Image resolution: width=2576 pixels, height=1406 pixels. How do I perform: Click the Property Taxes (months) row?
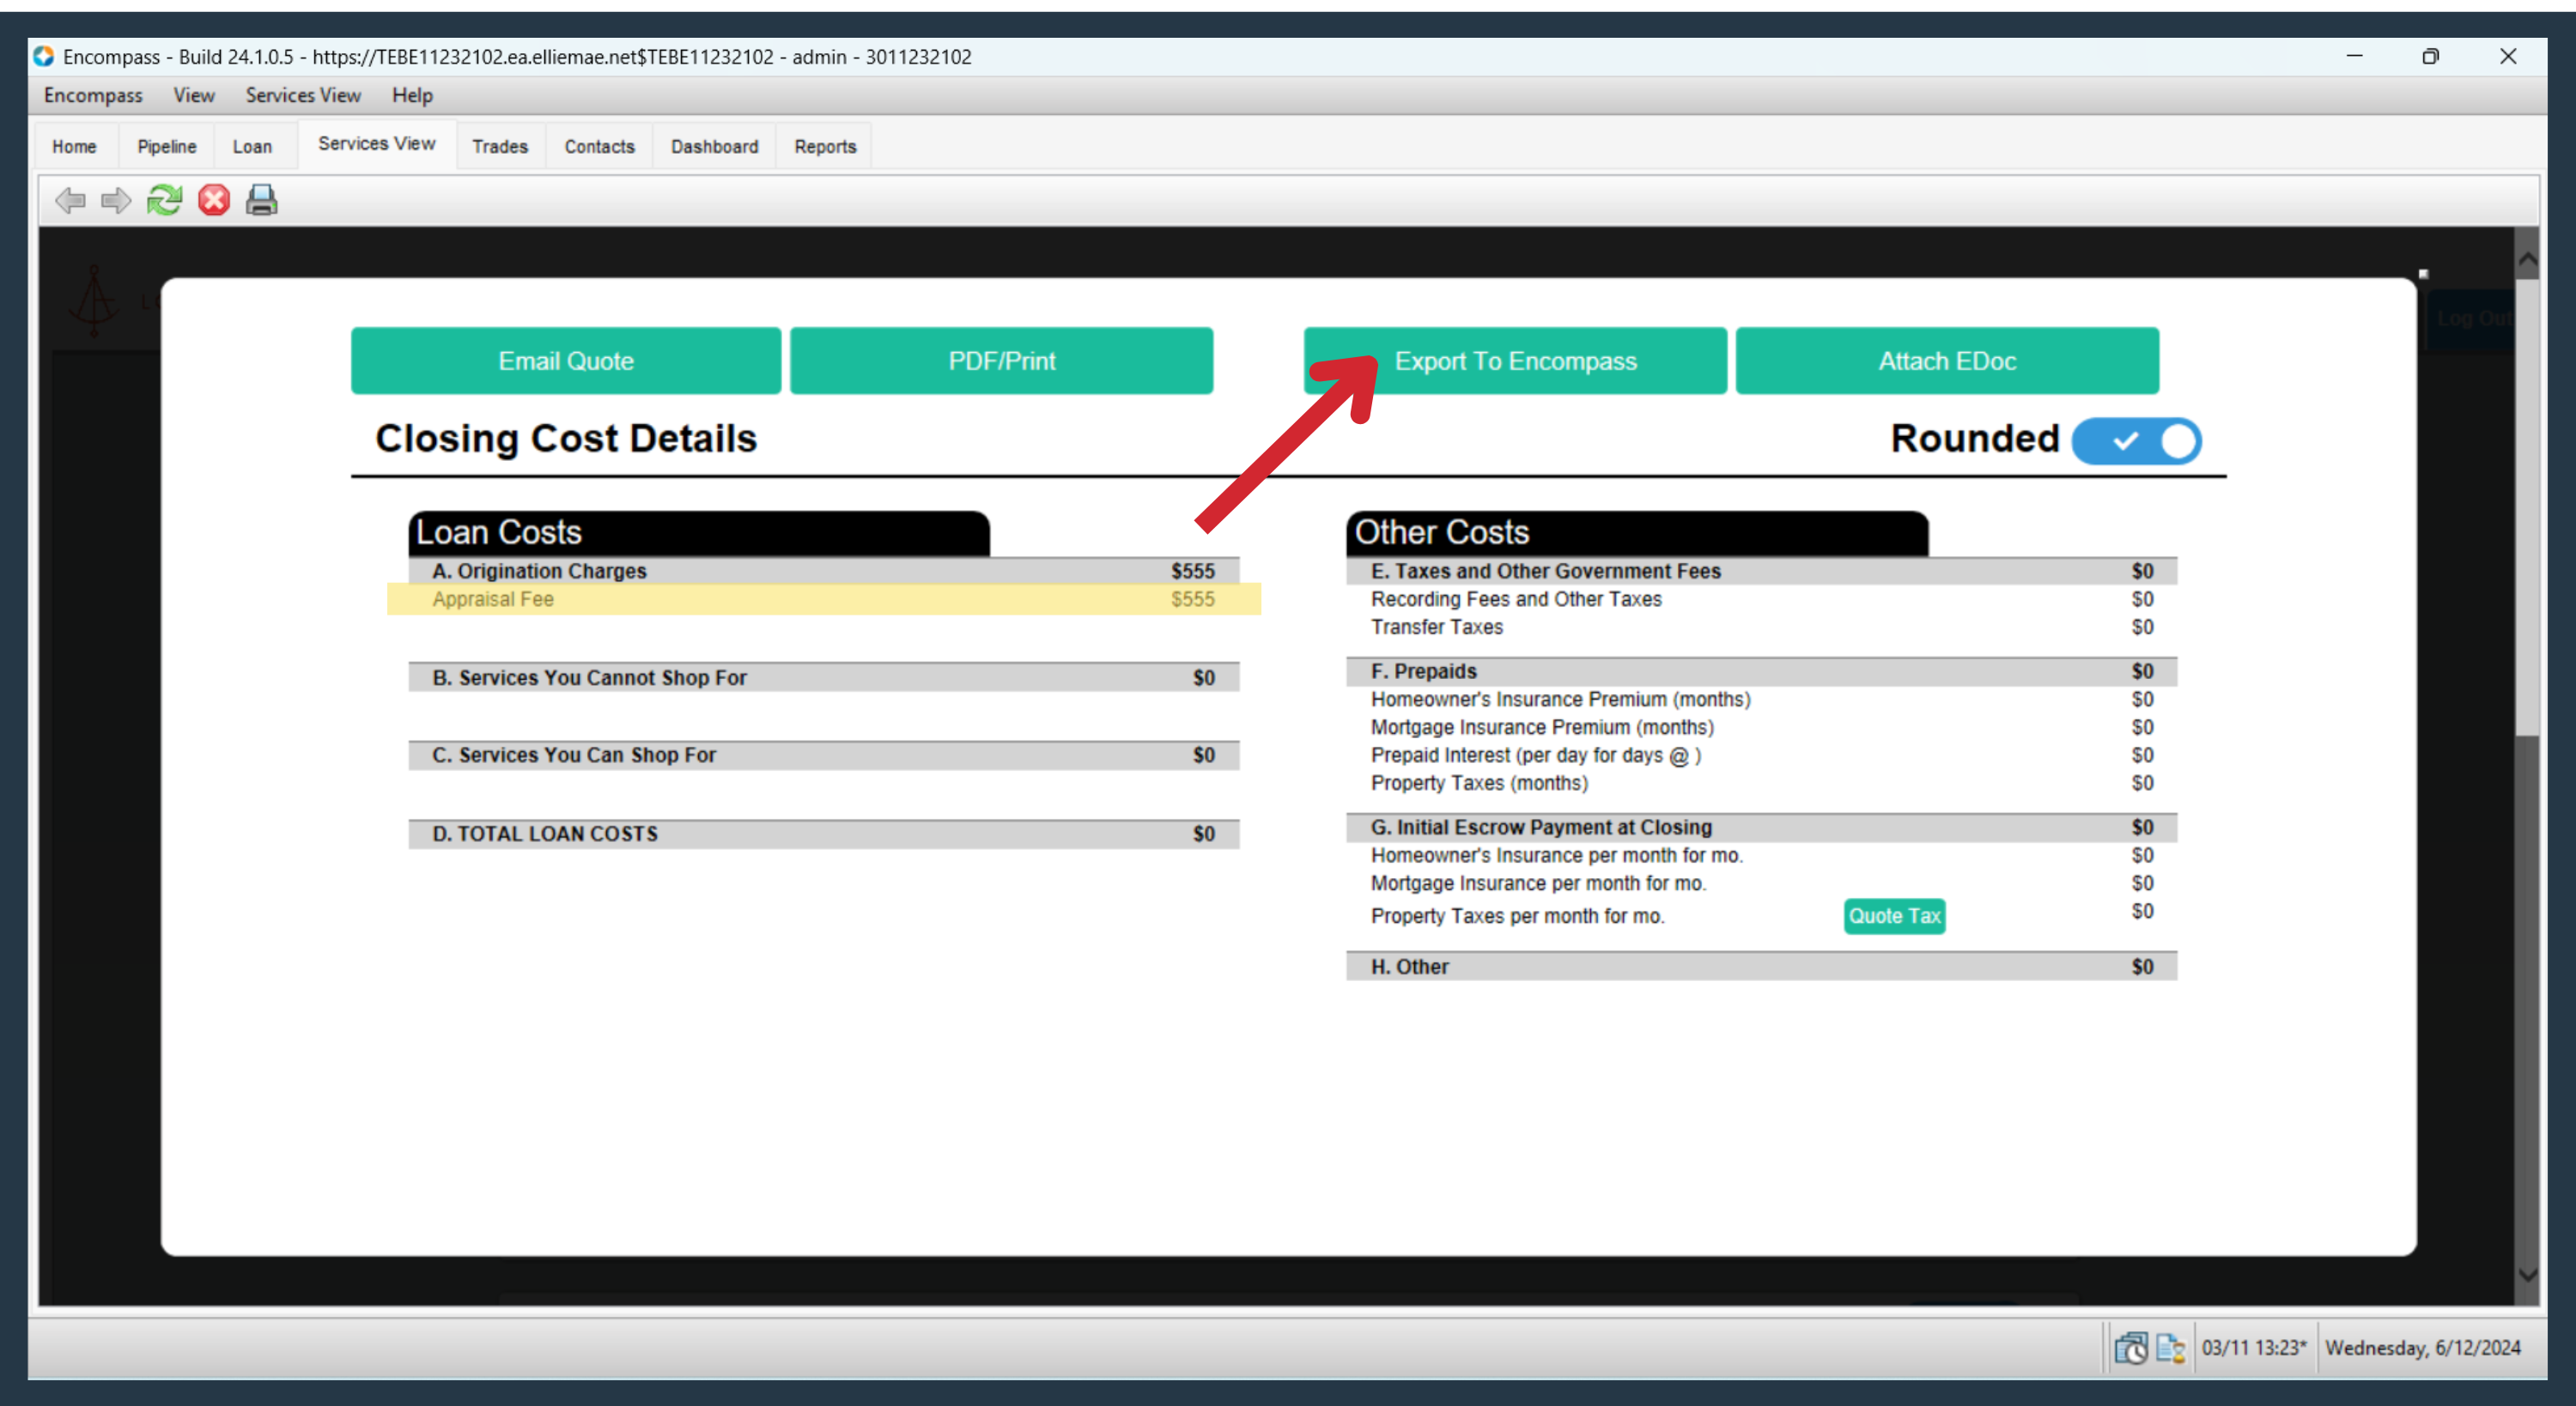(1761, 783)
